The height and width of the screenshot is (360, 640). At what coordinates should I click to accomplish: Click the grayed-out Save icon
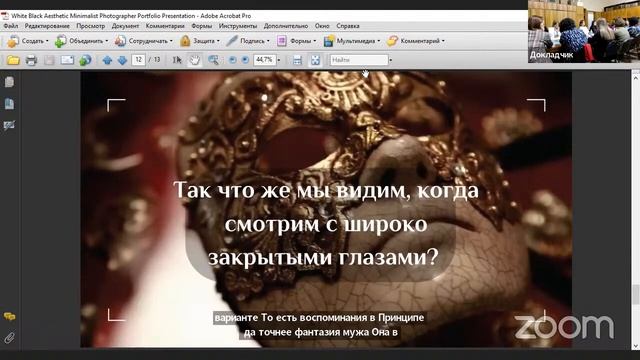49,60
